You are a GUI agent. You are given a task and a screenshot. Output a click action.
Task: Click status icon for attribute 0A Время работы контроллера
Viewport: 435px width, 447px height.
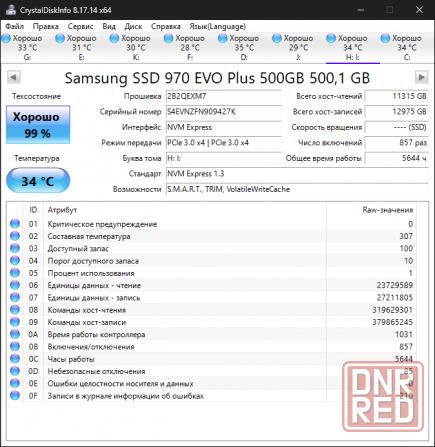tap(15, 334)
